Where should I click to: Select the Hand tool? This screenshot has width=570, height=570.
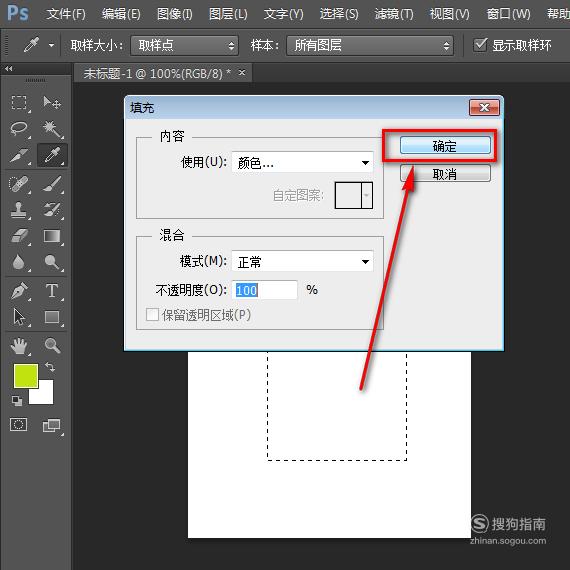pos(19,345)
